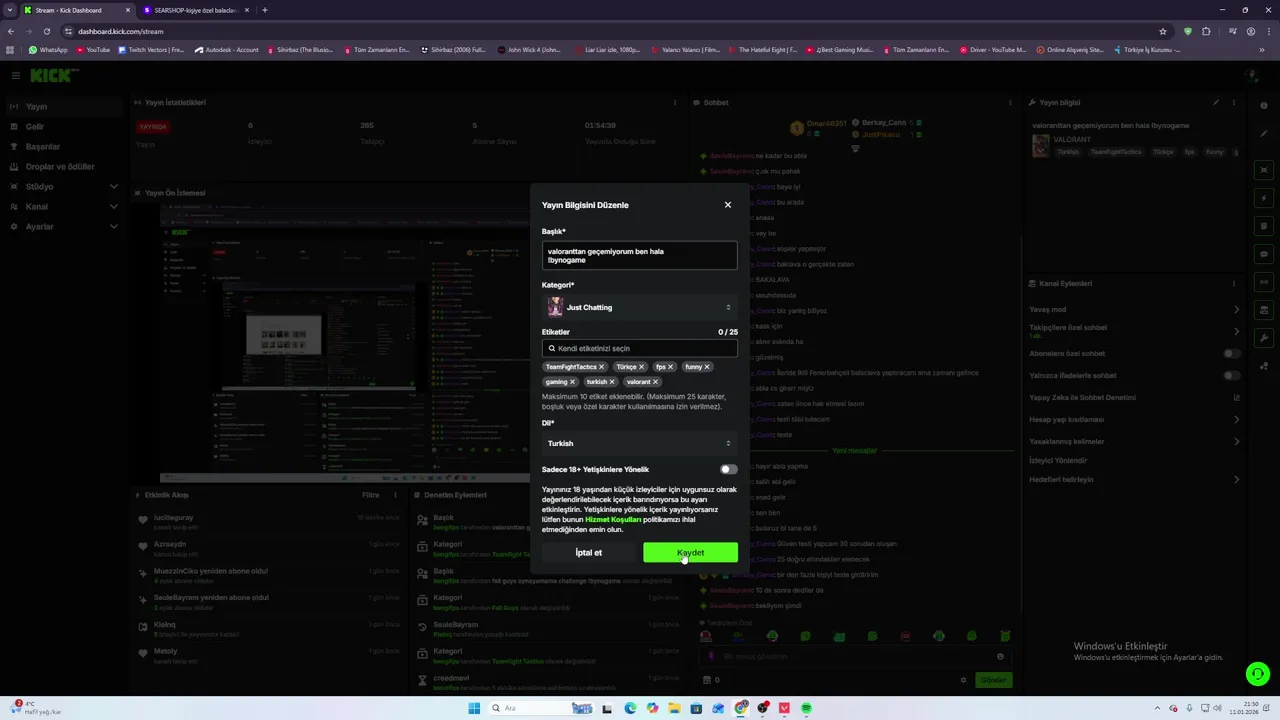Open the Dil Turkish language dropdown
This screenshot has height=720, width=1280.
(640, 443)
